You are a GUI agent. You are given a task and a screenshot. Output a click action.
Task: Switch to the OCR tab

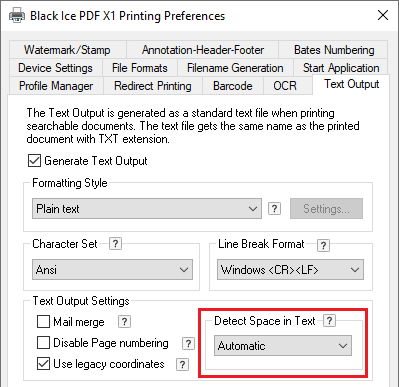[285, 86]
